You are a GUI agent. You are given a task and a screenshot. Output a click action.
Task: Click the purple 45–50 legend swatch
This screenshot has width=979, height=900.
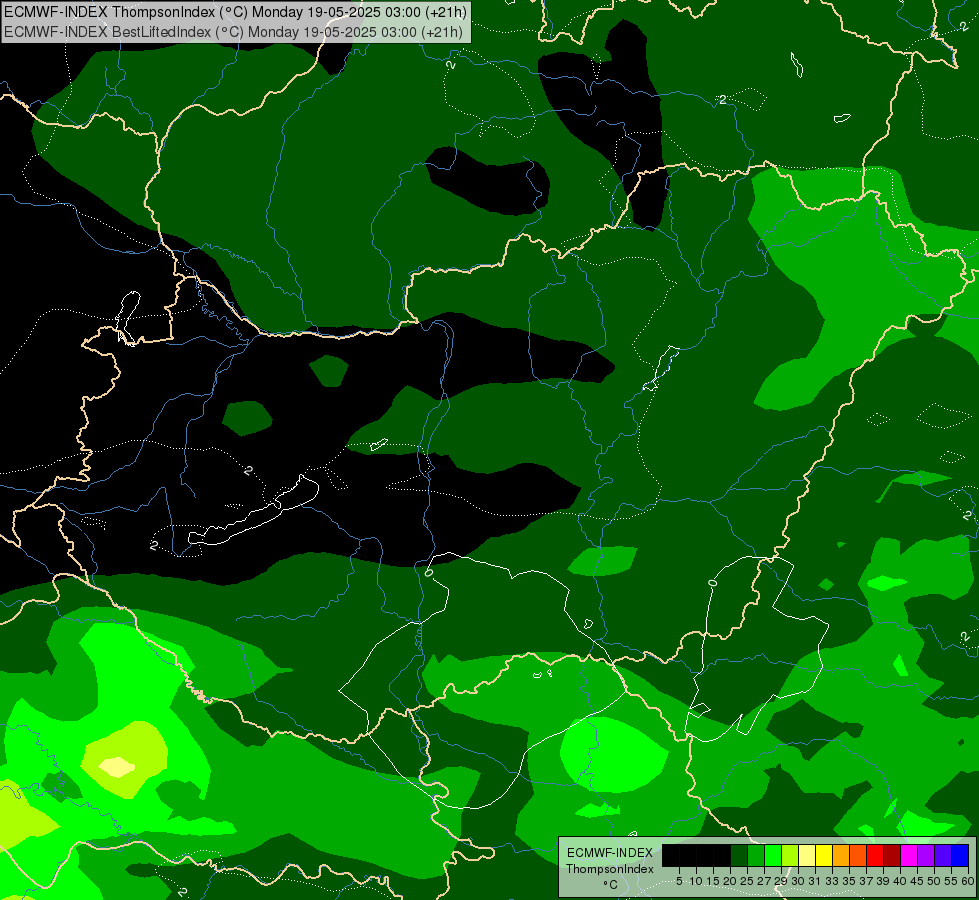(927, 855)
